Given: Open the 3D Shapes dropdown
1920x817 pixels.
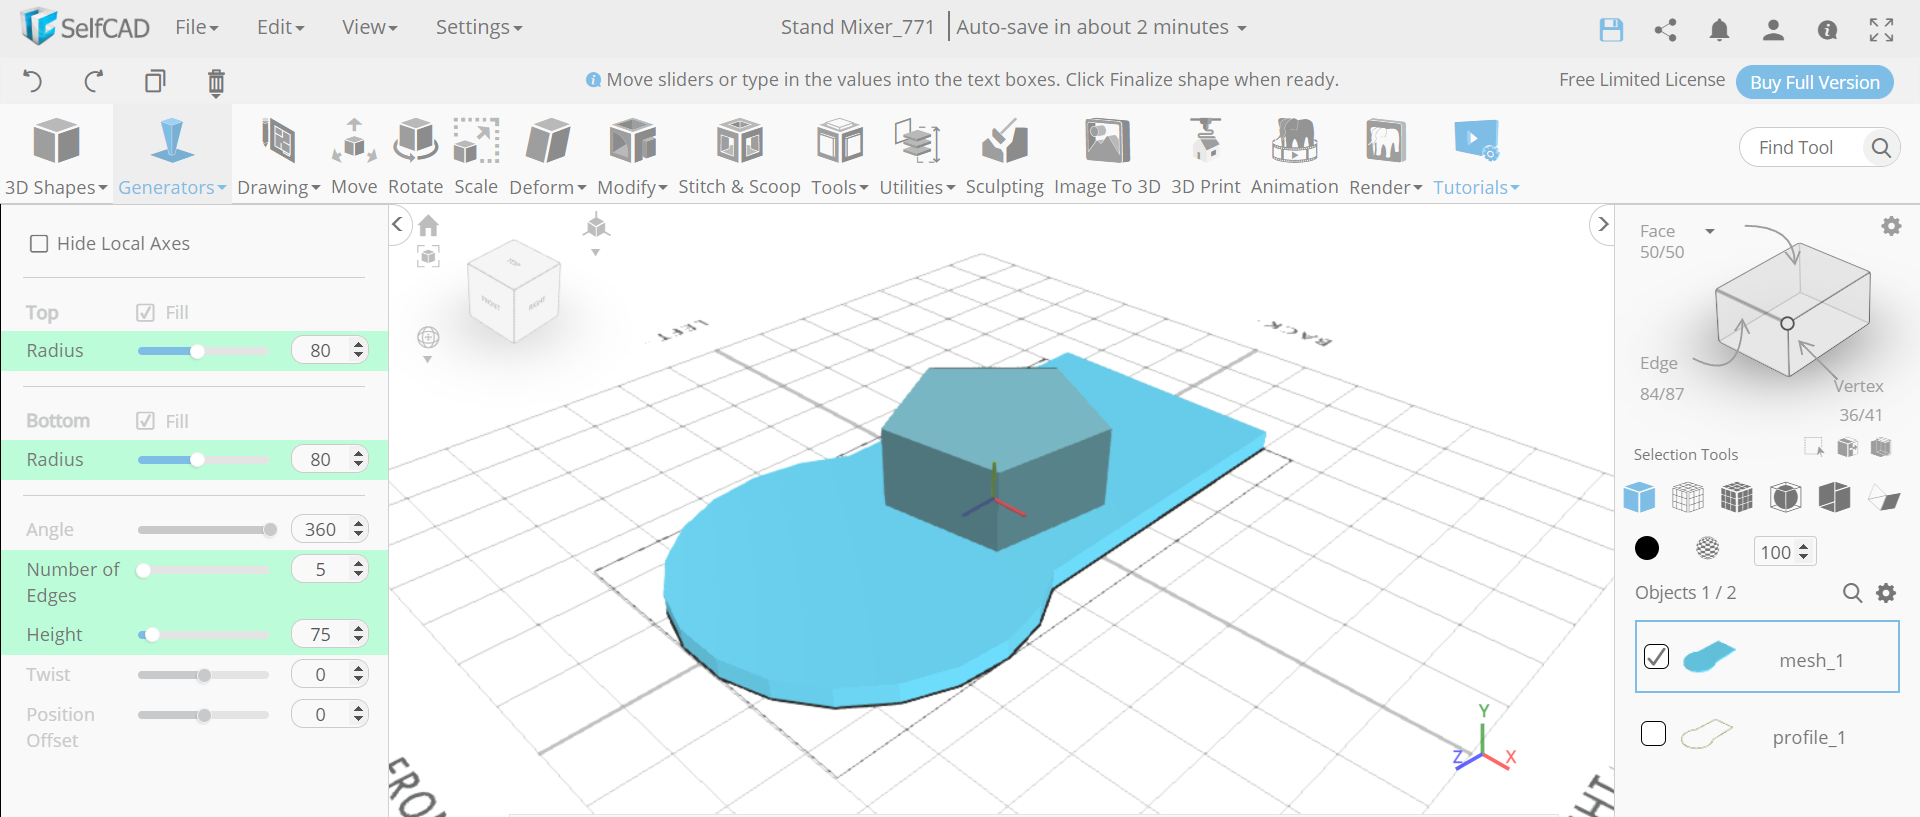Looking at the screenshot, I should point(56,156).
